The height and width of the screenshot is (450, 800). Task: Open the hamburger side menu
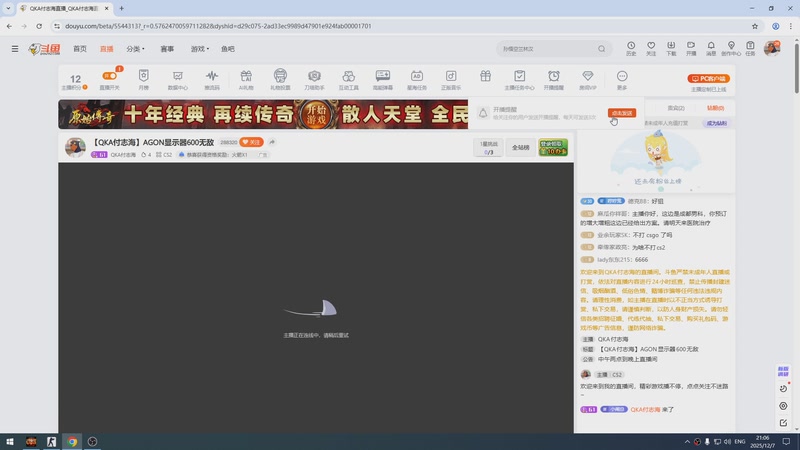coord(15,49)
